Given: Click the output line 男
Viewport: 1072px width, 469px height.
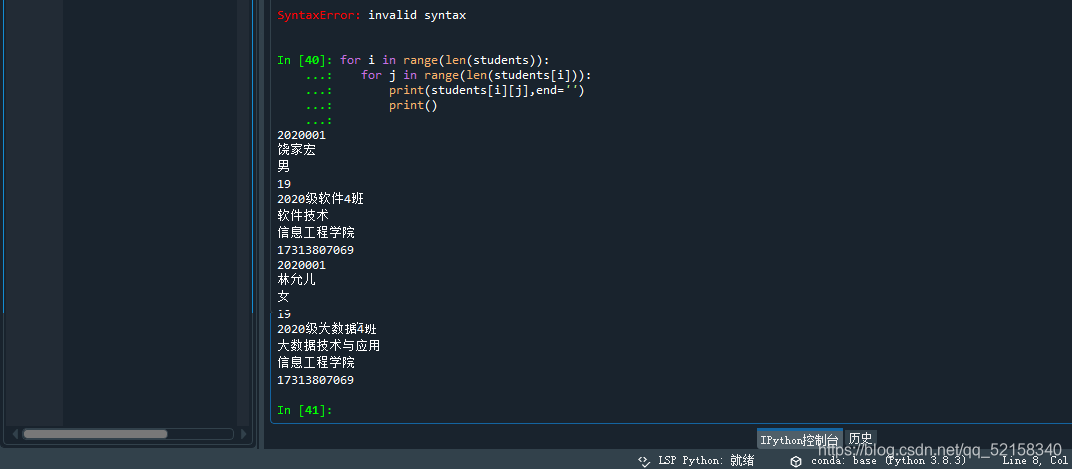Looking at the screenshot, I should (x=283, y=166).
